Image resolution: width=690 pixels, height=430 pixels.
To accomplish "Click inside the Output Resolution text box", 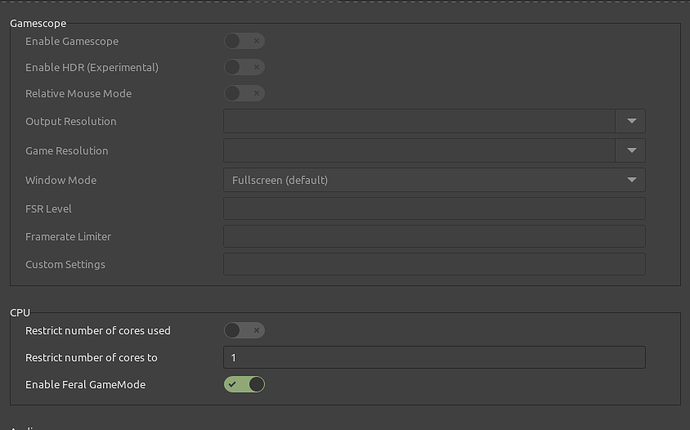I will click(419, 121).
